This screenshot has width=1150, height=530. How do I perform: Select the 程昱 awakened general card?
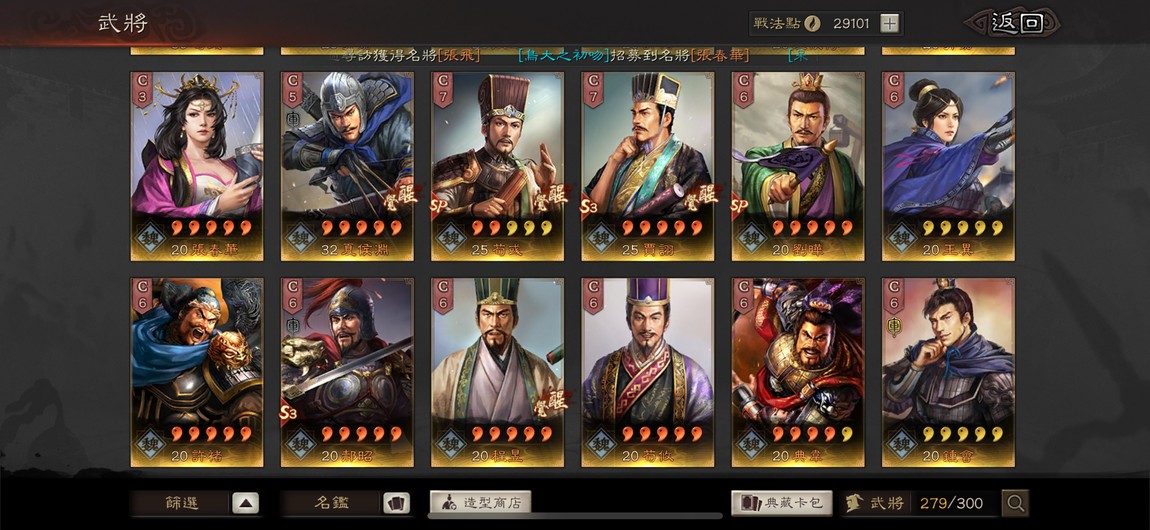point(497,372)
